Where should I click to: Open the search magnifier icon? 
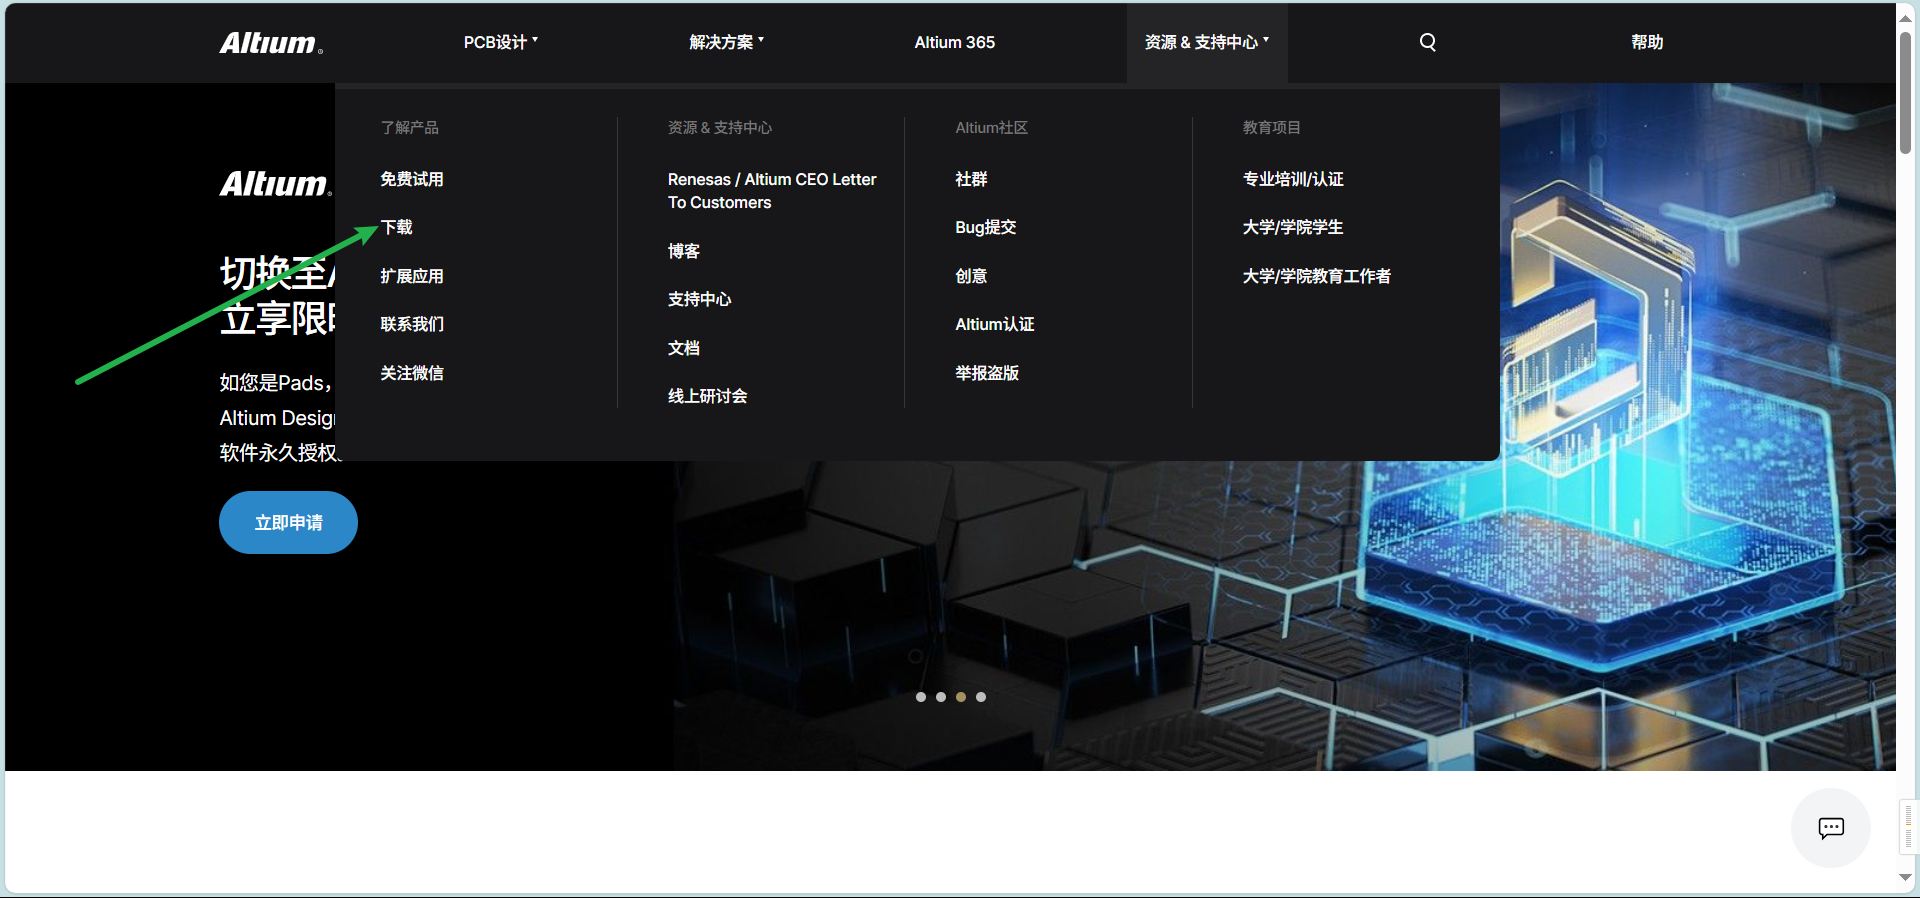click(x=1428, y=42)
